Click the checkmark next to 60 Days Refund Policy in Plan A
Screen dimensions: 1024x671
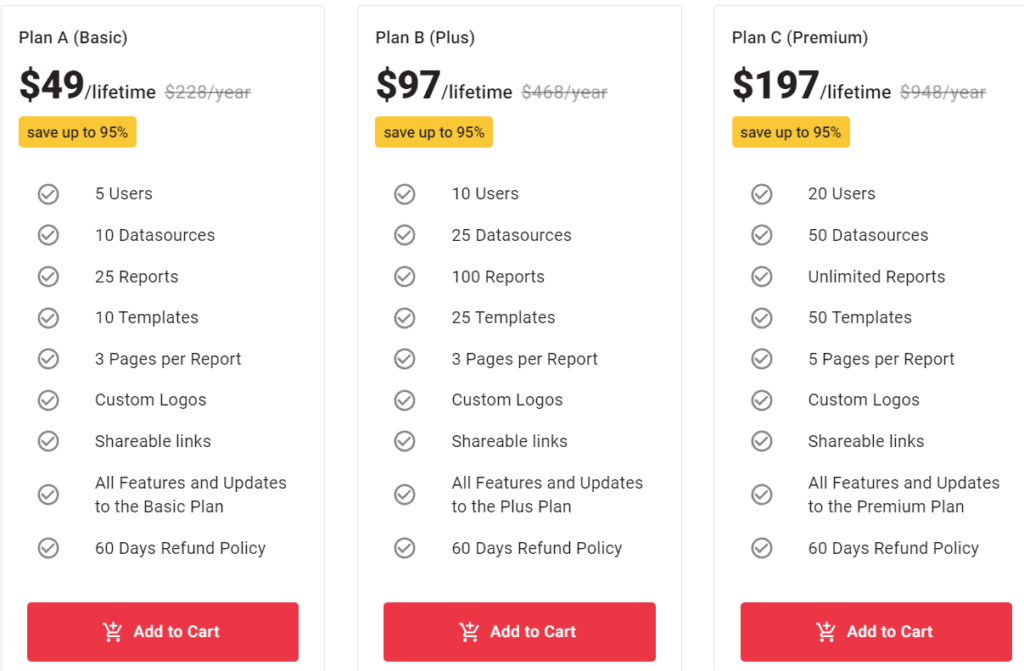pyautogui.click(x=48, y=548)
